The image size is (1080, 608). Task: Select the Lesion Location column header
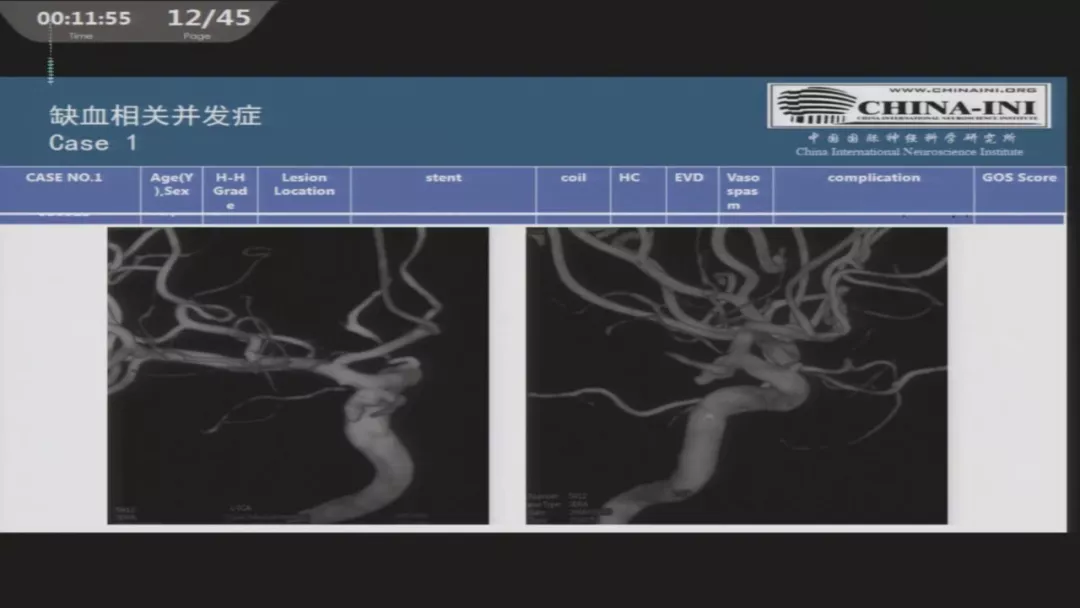(304, 184)
